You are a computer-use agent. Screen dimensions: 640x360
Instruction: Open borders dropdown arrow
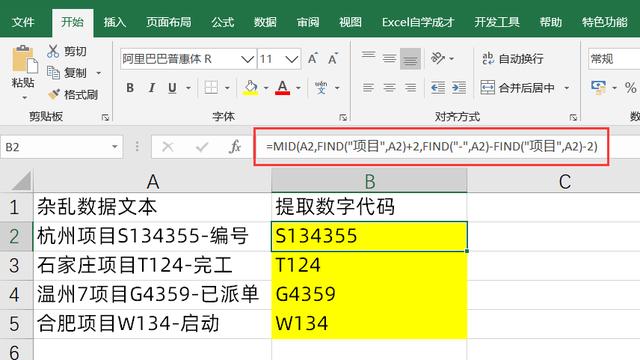point(227,88)
